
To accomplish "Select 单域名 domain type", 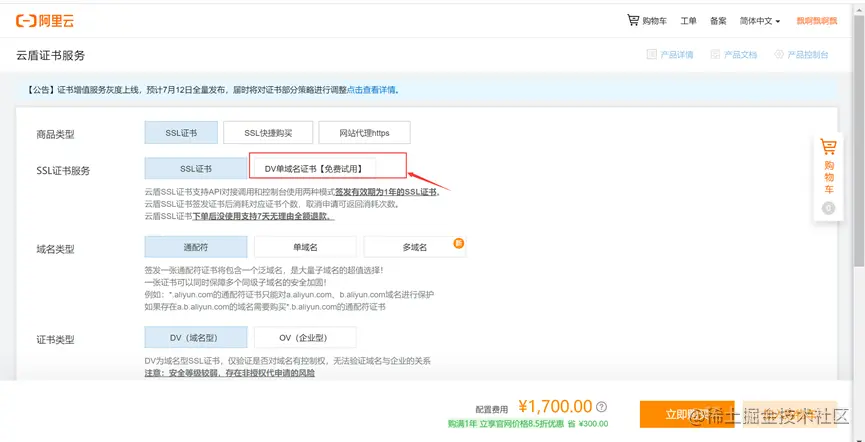I will point(305,247).
